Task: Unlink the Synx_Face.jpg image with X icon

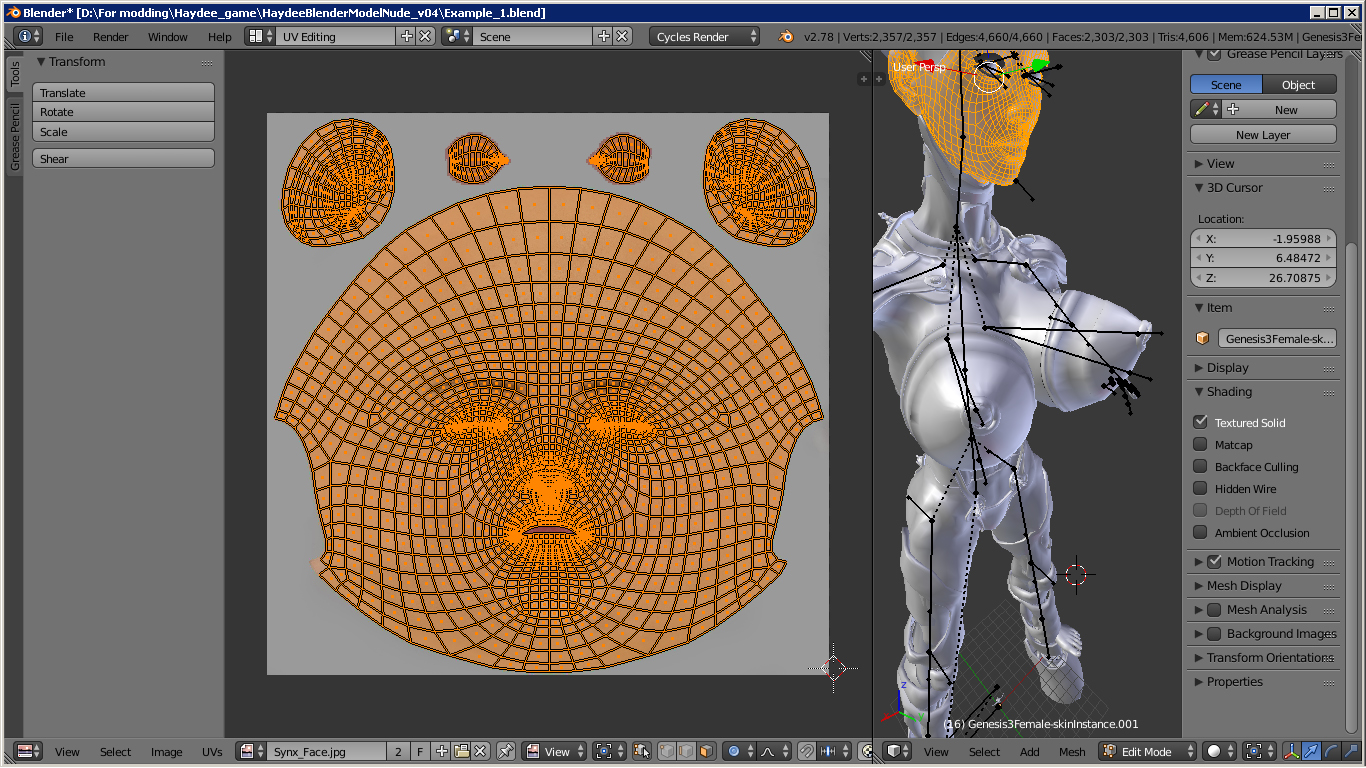Action: pos(480,751)
